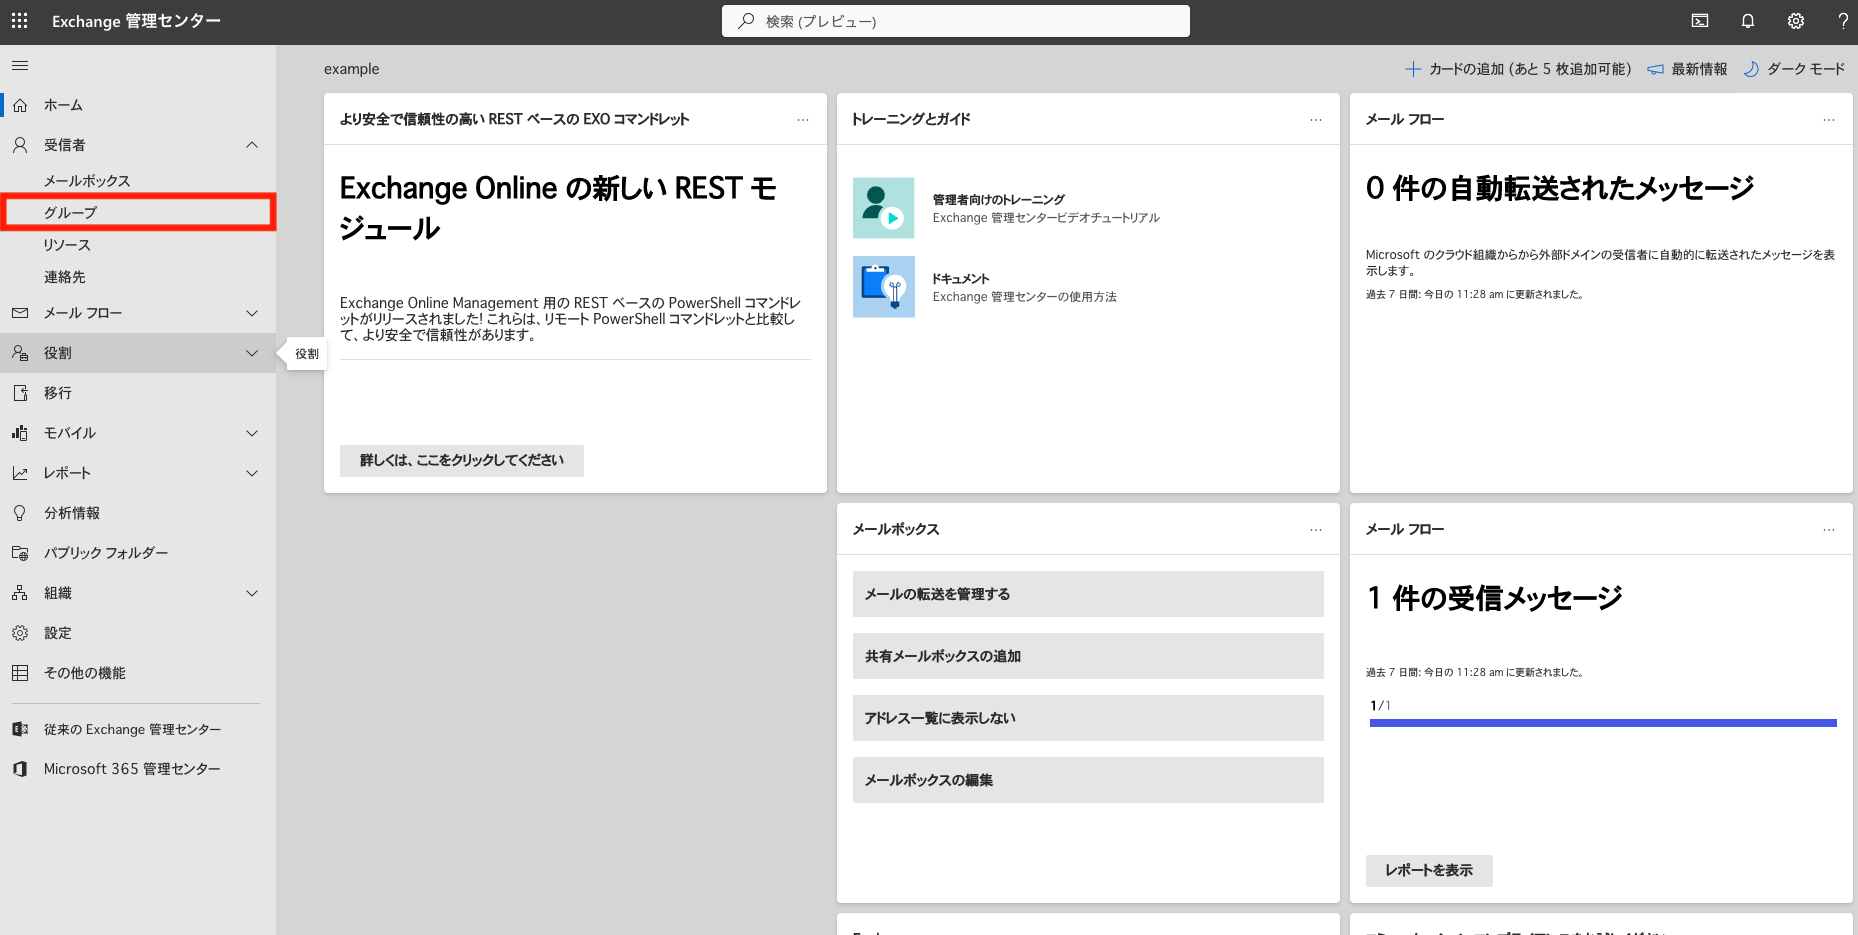The height and width of the screenshot is (935, 1858).
Task: Open ドキュメント link text
Action: tap(961, 279)
